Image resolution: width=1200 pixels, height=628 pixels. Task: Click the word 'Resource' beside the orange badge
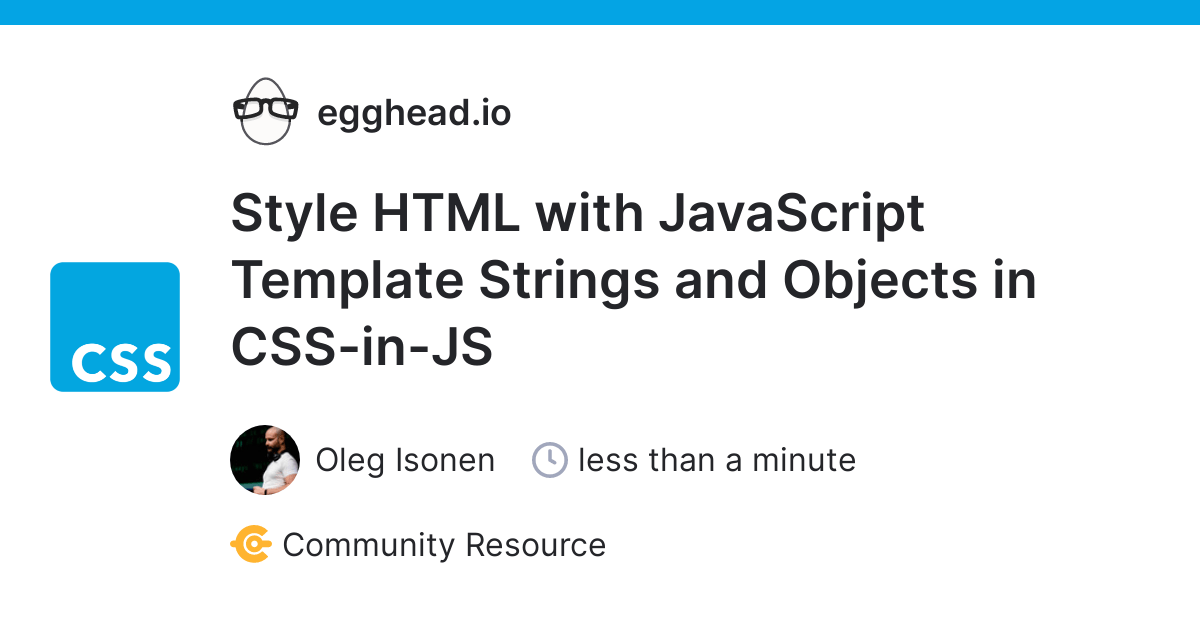(x=536, y=545)
